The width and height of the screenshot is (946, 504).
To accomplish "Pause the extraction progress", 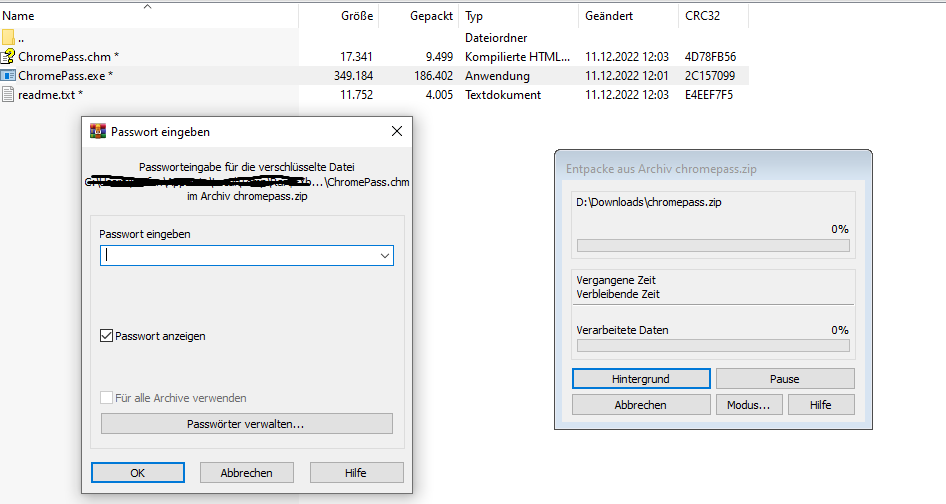I will click(x=785, y=379).
